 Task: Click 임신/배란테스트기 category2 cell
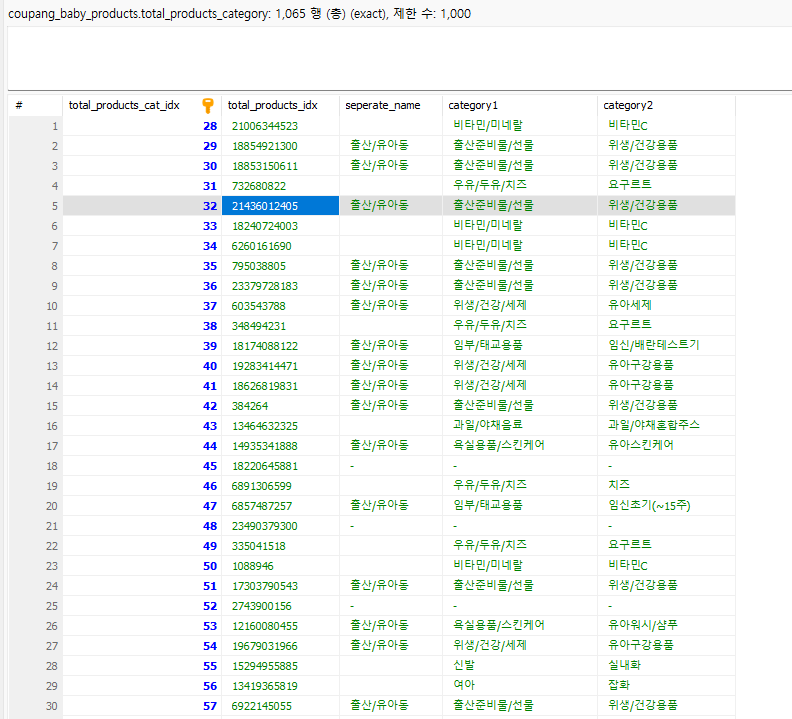[666, 345]
